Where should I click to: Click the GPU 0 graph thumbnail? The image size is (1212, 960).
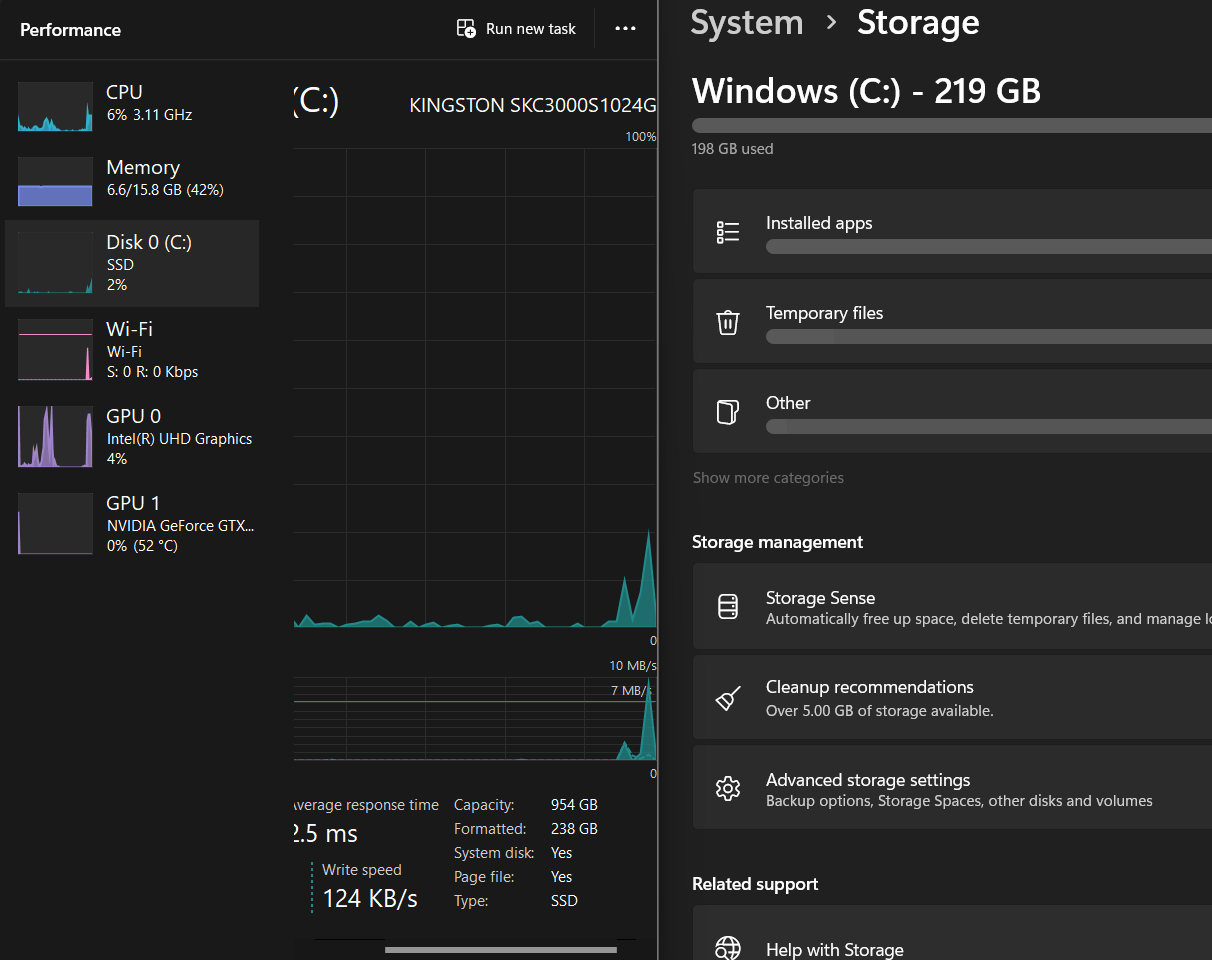coord(55,437)
